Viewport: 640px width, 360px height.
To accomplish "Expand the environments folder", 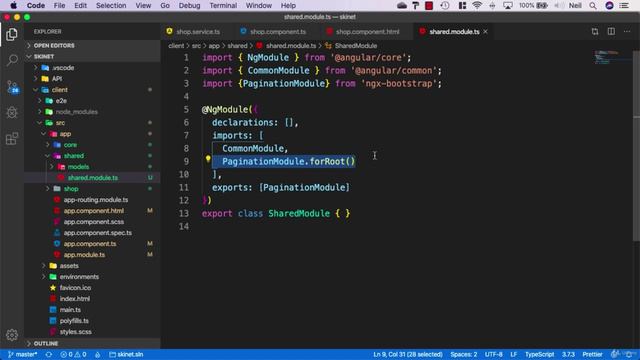I will pos(92,276).
